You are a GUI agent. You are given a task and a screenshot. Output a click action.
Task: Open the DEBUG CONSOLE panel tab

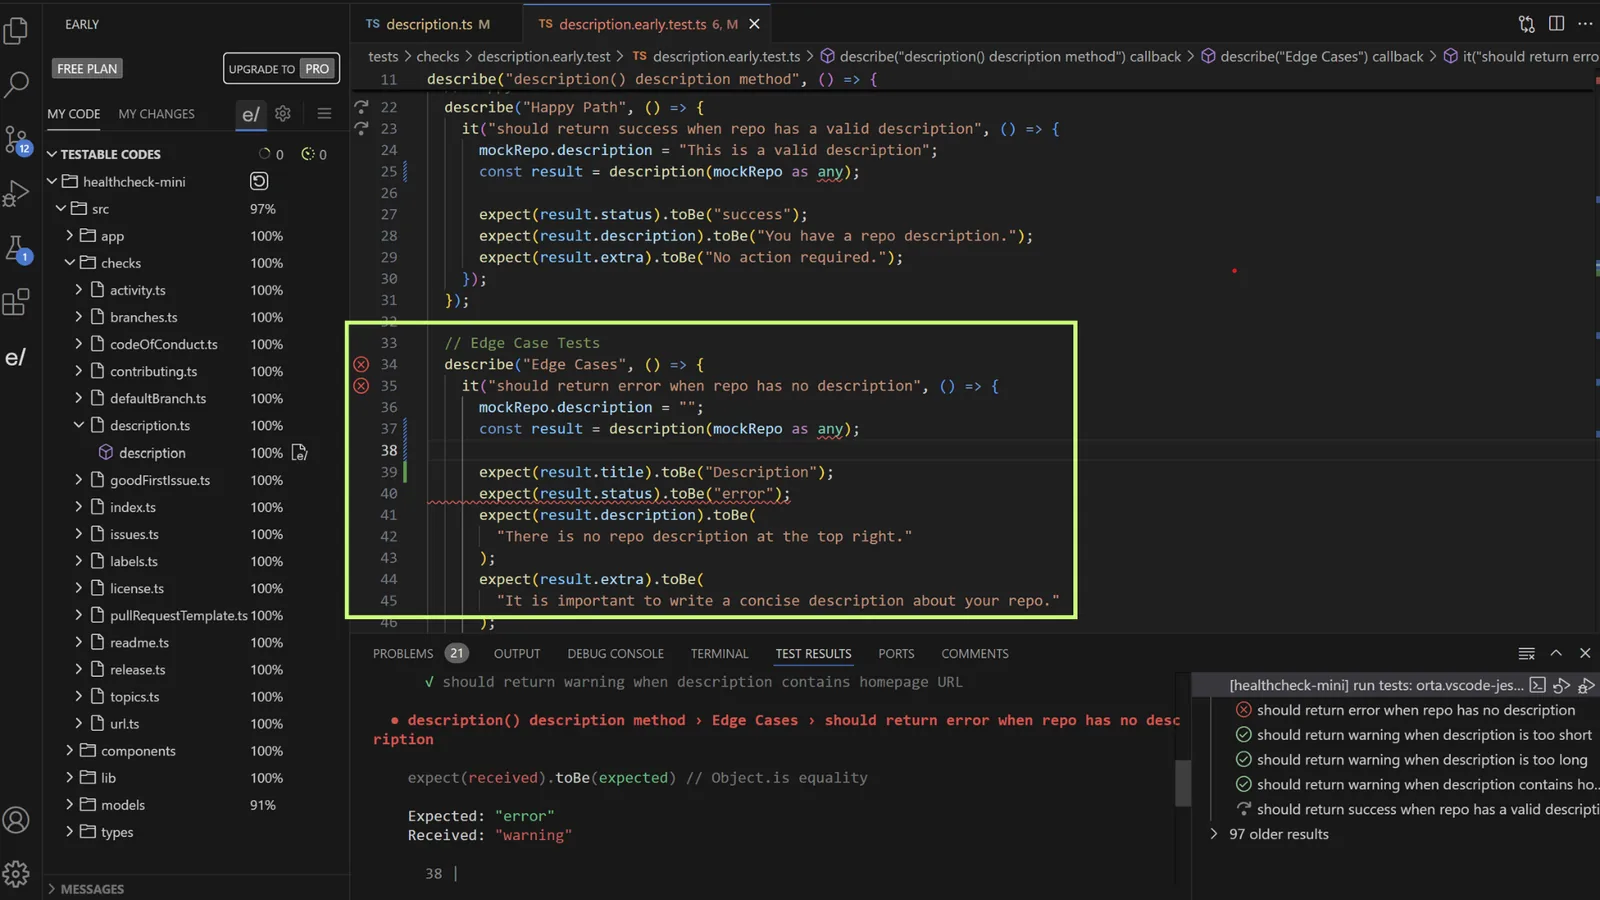pyautogui.click(x=615, y=653)
